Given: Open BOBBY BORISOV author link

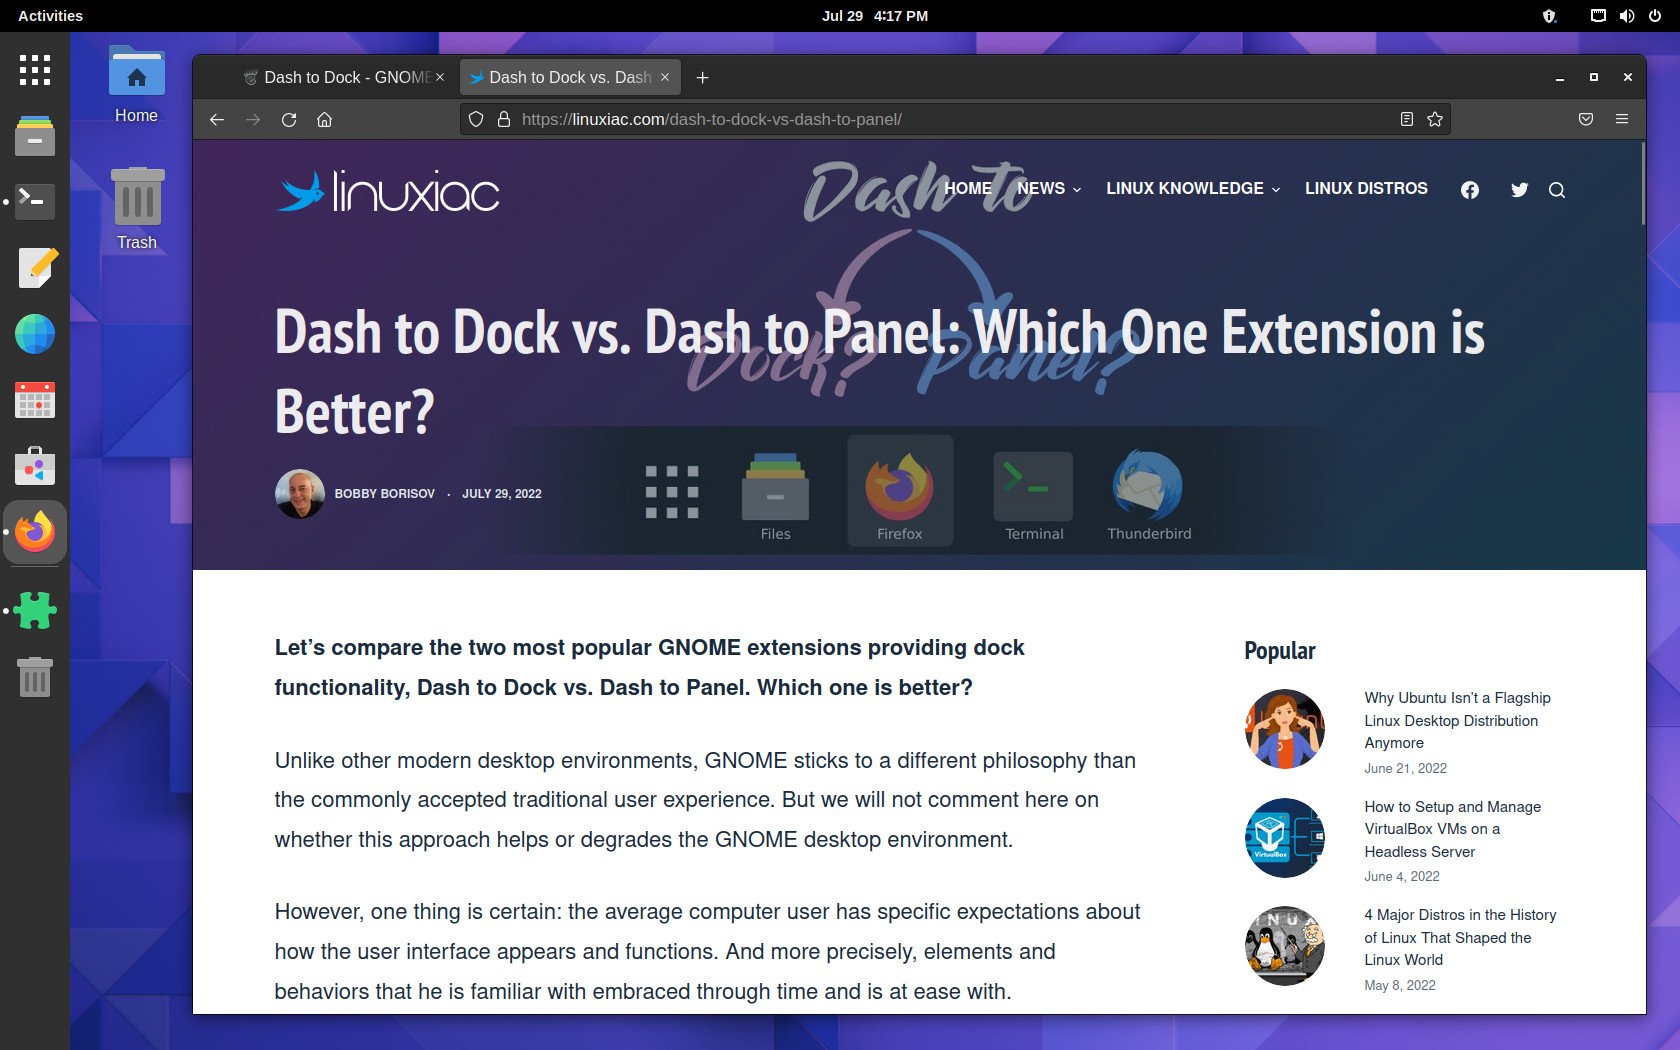Looking at the screenshot, I should [385, 494].
